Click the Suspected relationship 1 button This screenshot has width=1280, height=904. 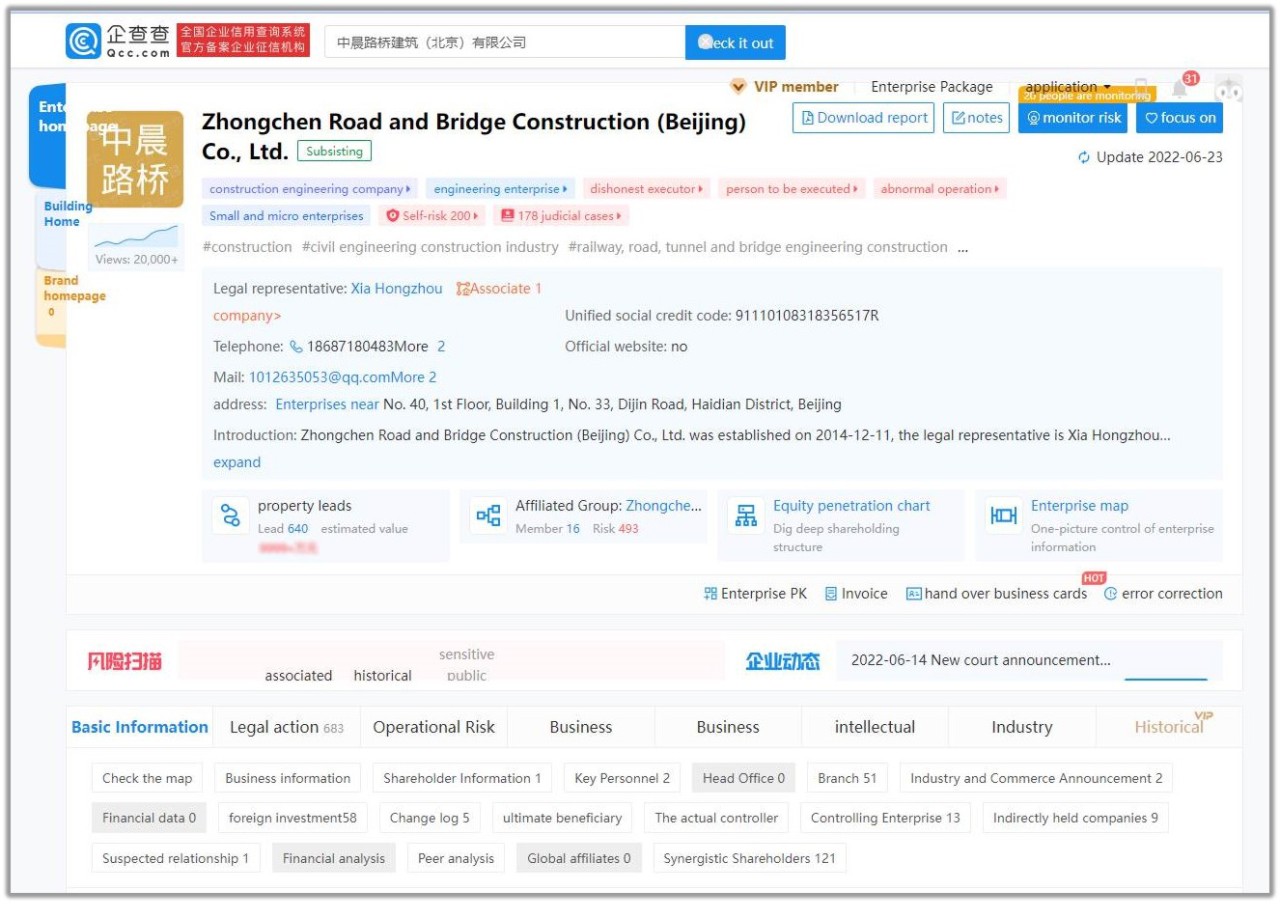tap(176, 858)
